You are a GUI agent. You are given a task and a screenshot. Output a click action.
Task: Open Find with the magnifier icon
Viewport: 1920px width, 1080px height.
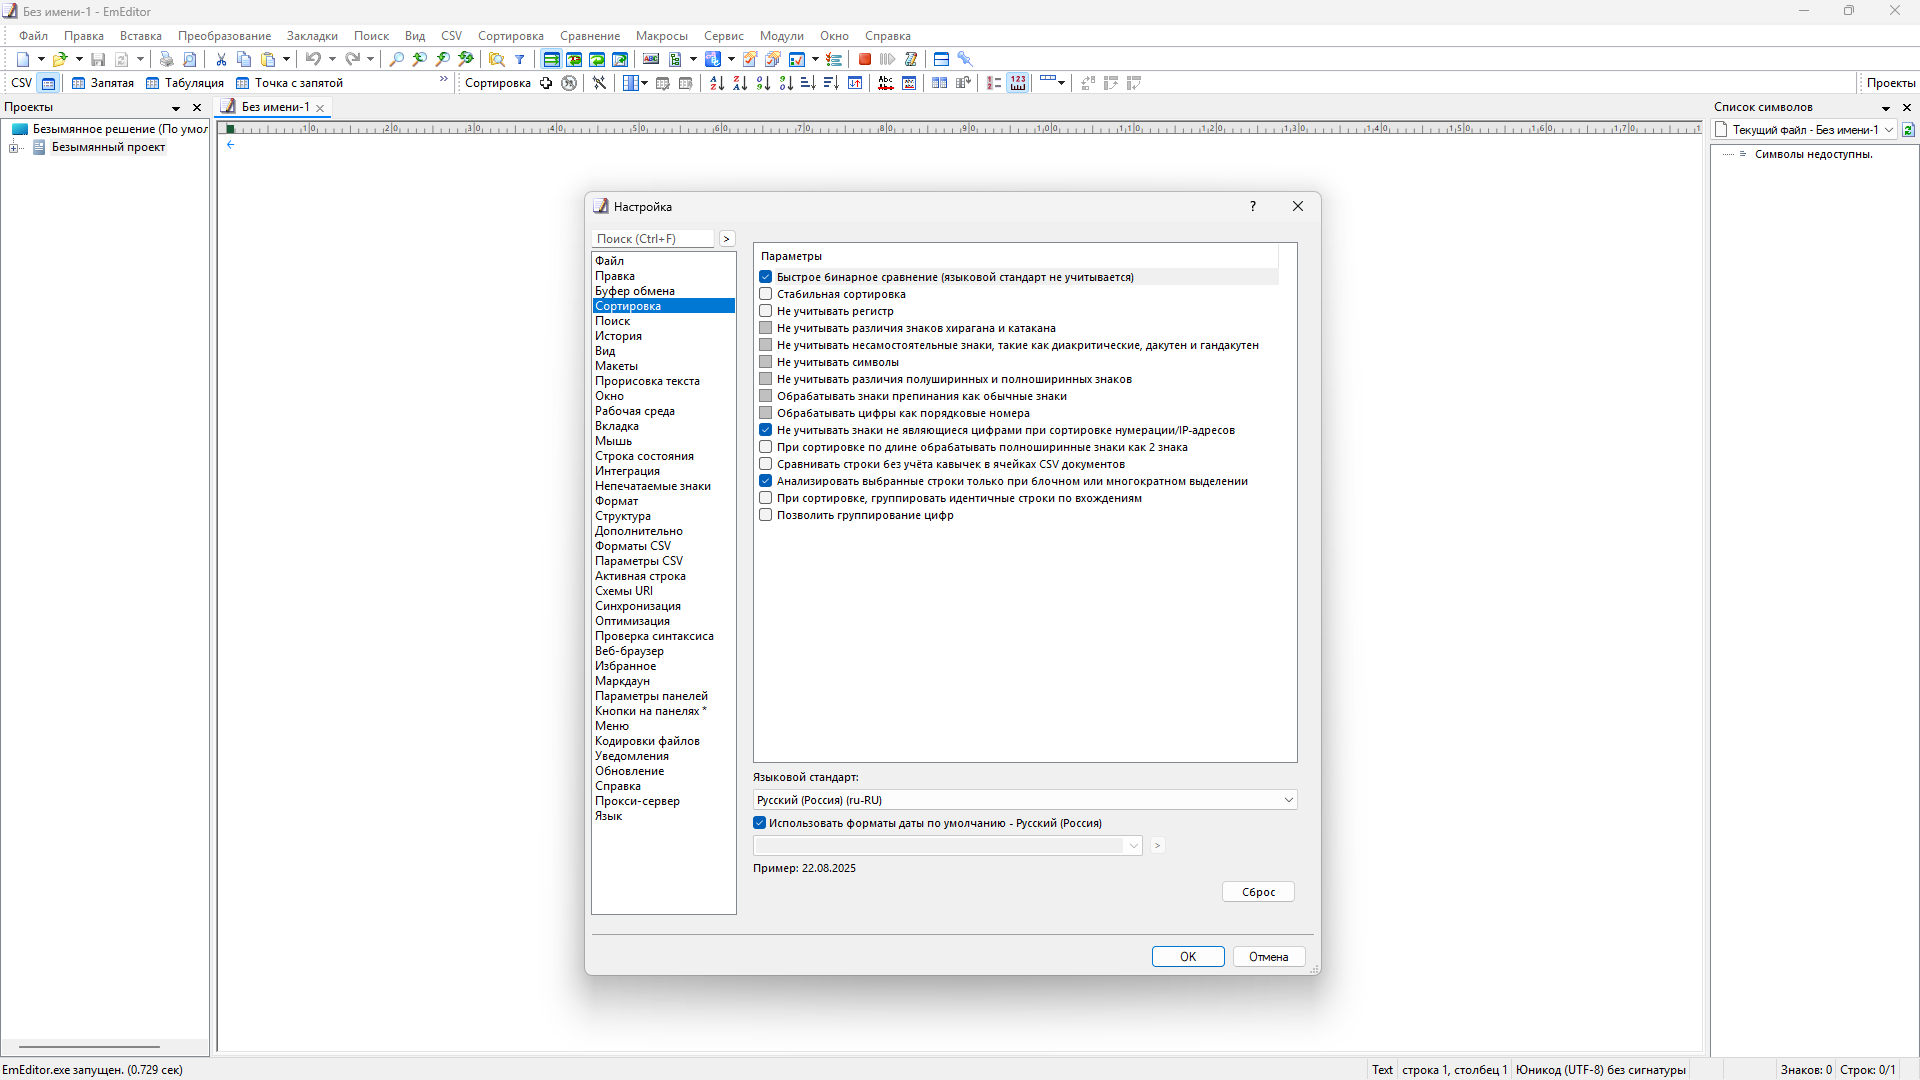397,59
